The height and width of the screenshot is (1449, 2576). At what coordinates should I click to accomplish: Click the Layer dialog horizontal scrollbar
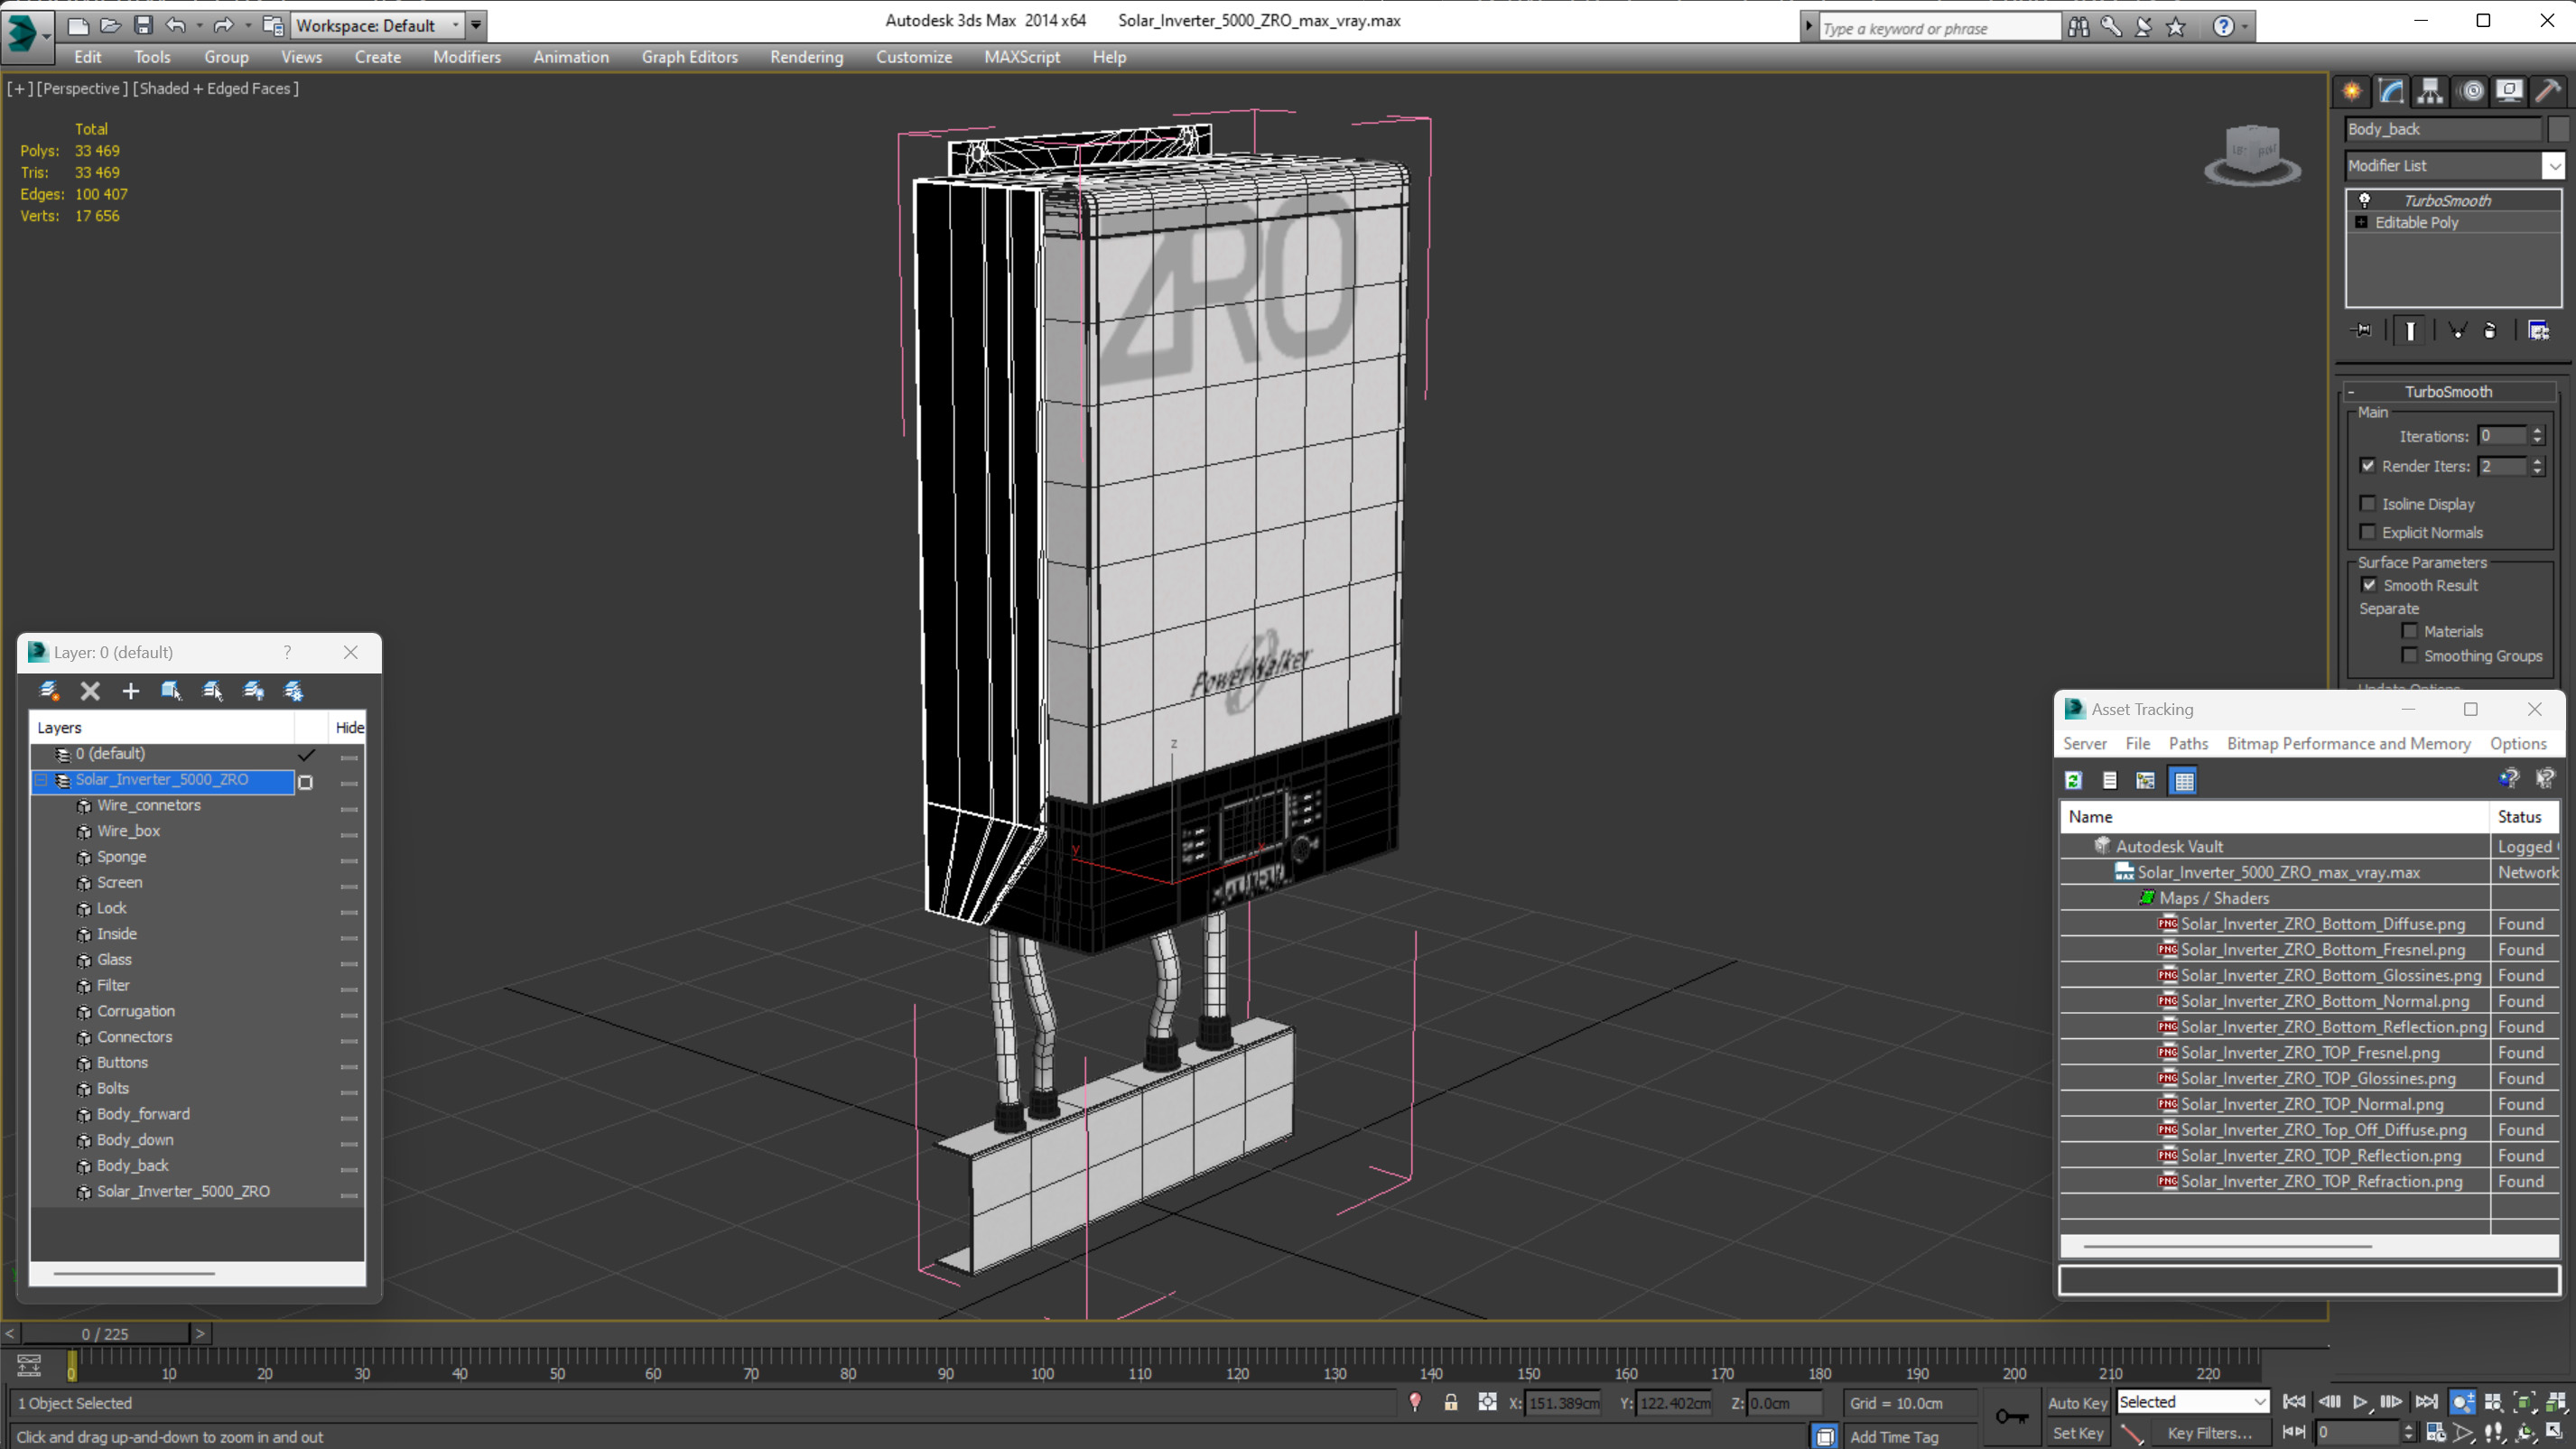click(x=134, y=1273)
